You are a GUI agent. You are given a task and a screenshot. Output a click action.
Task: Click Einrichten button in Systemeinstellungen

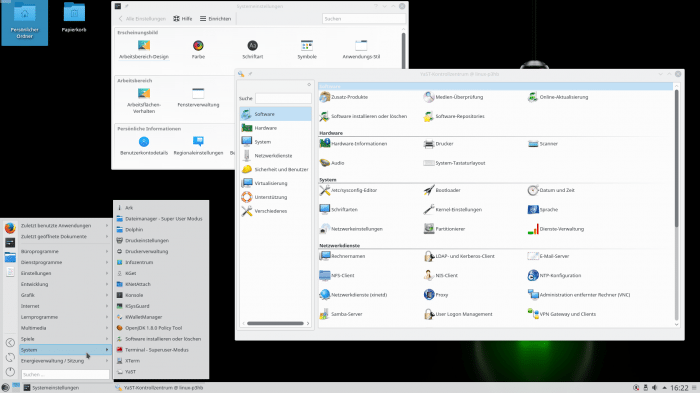coord(216,19)
